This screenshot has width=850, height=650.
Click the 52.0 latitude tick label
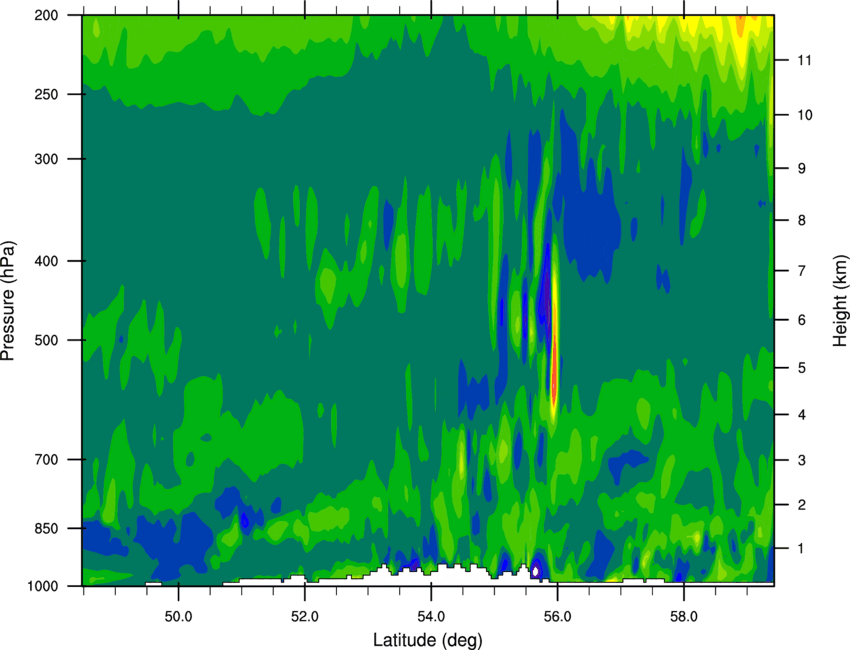(x=305, y=616)
